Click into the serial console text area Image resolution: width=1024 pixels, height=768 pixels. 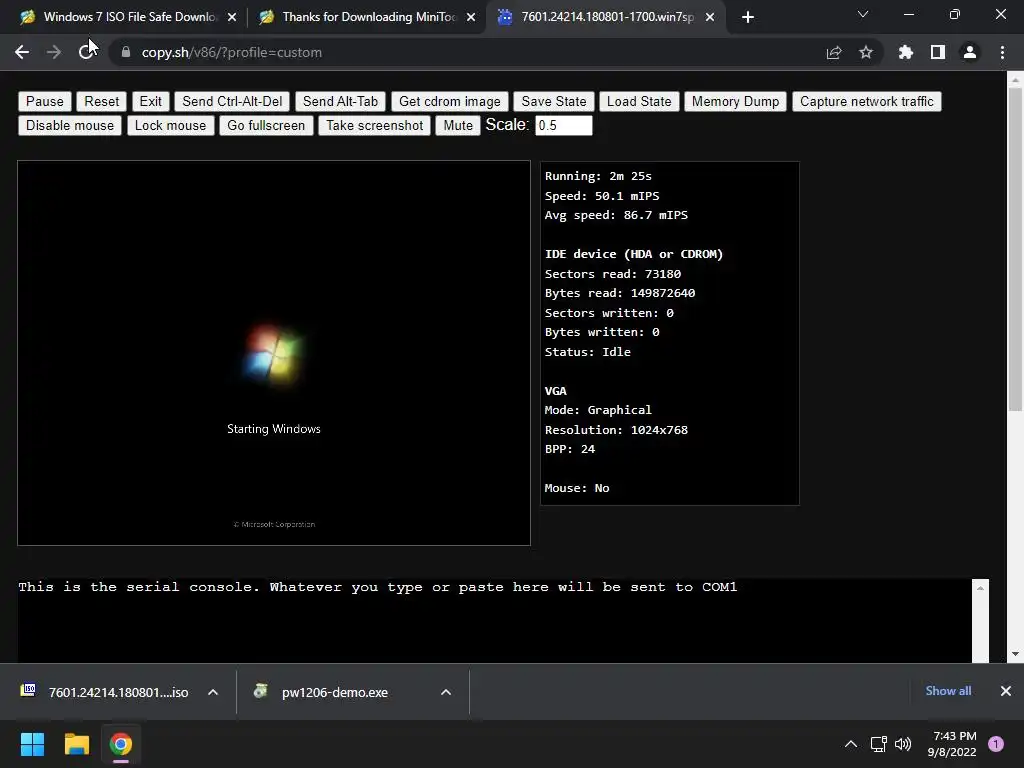pos(494,620)
